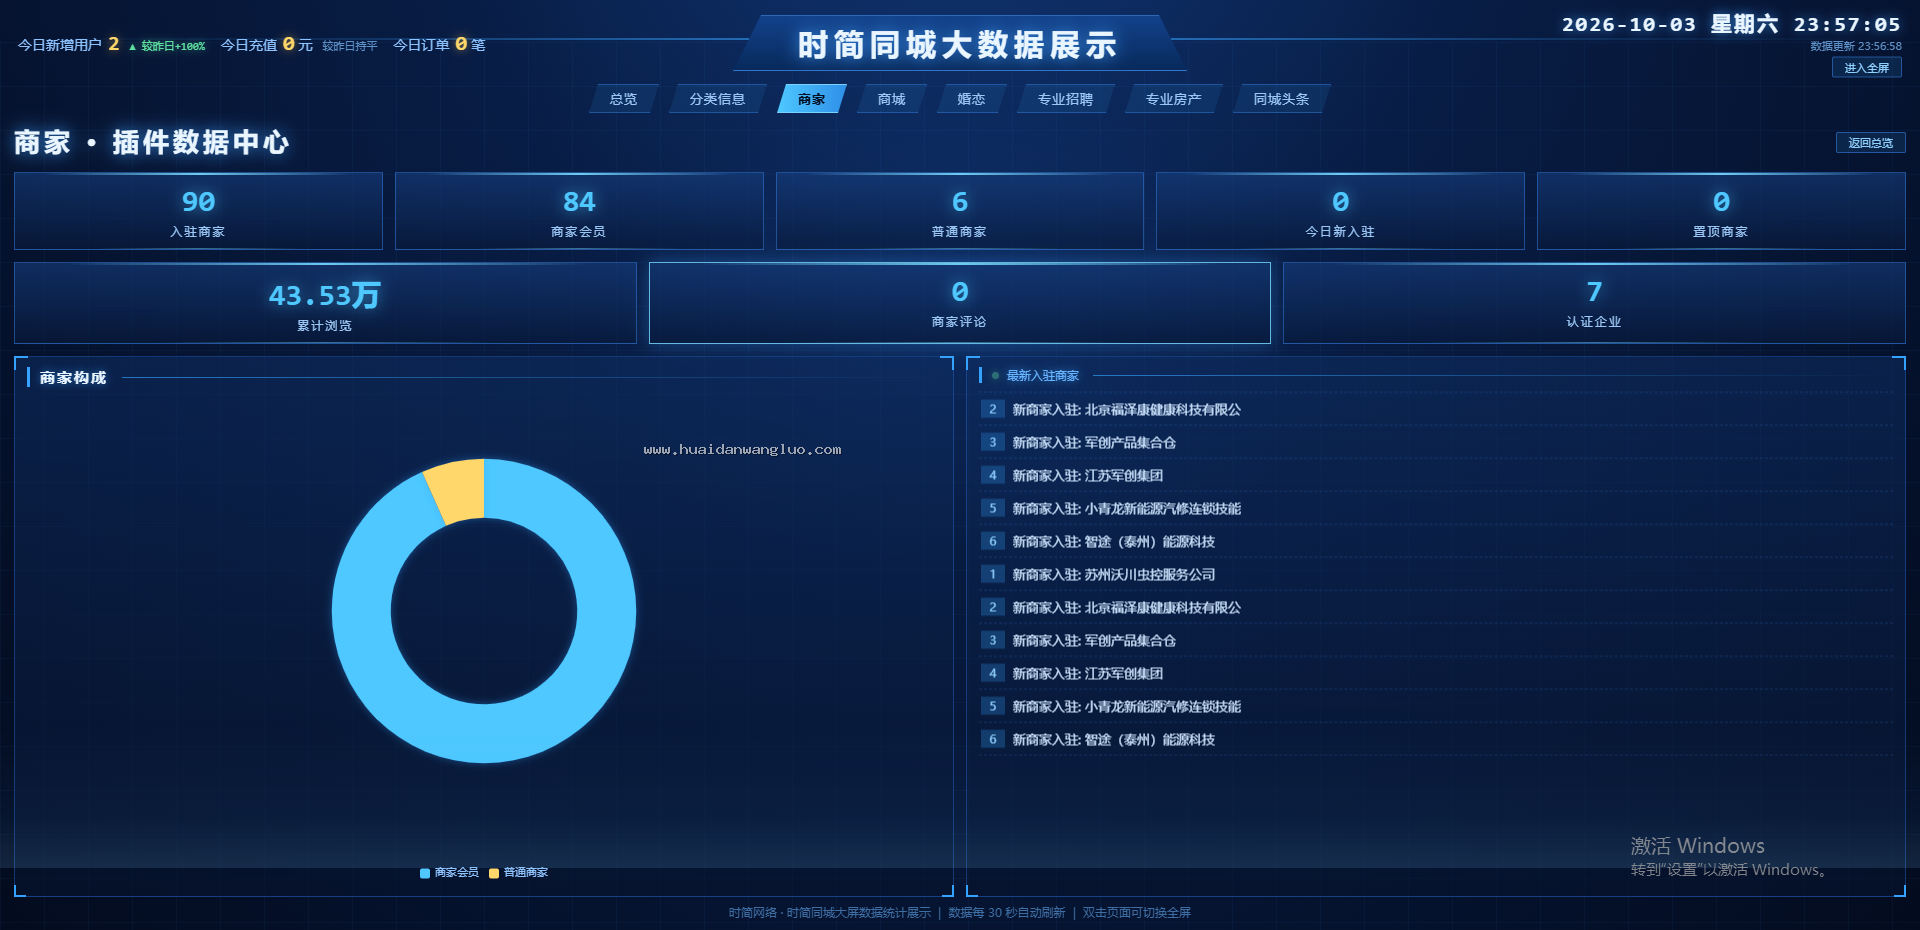Click the 今日新增用户 stat in header
Viewport: 1920px width, 930px height.
click(x=68, y=45)
